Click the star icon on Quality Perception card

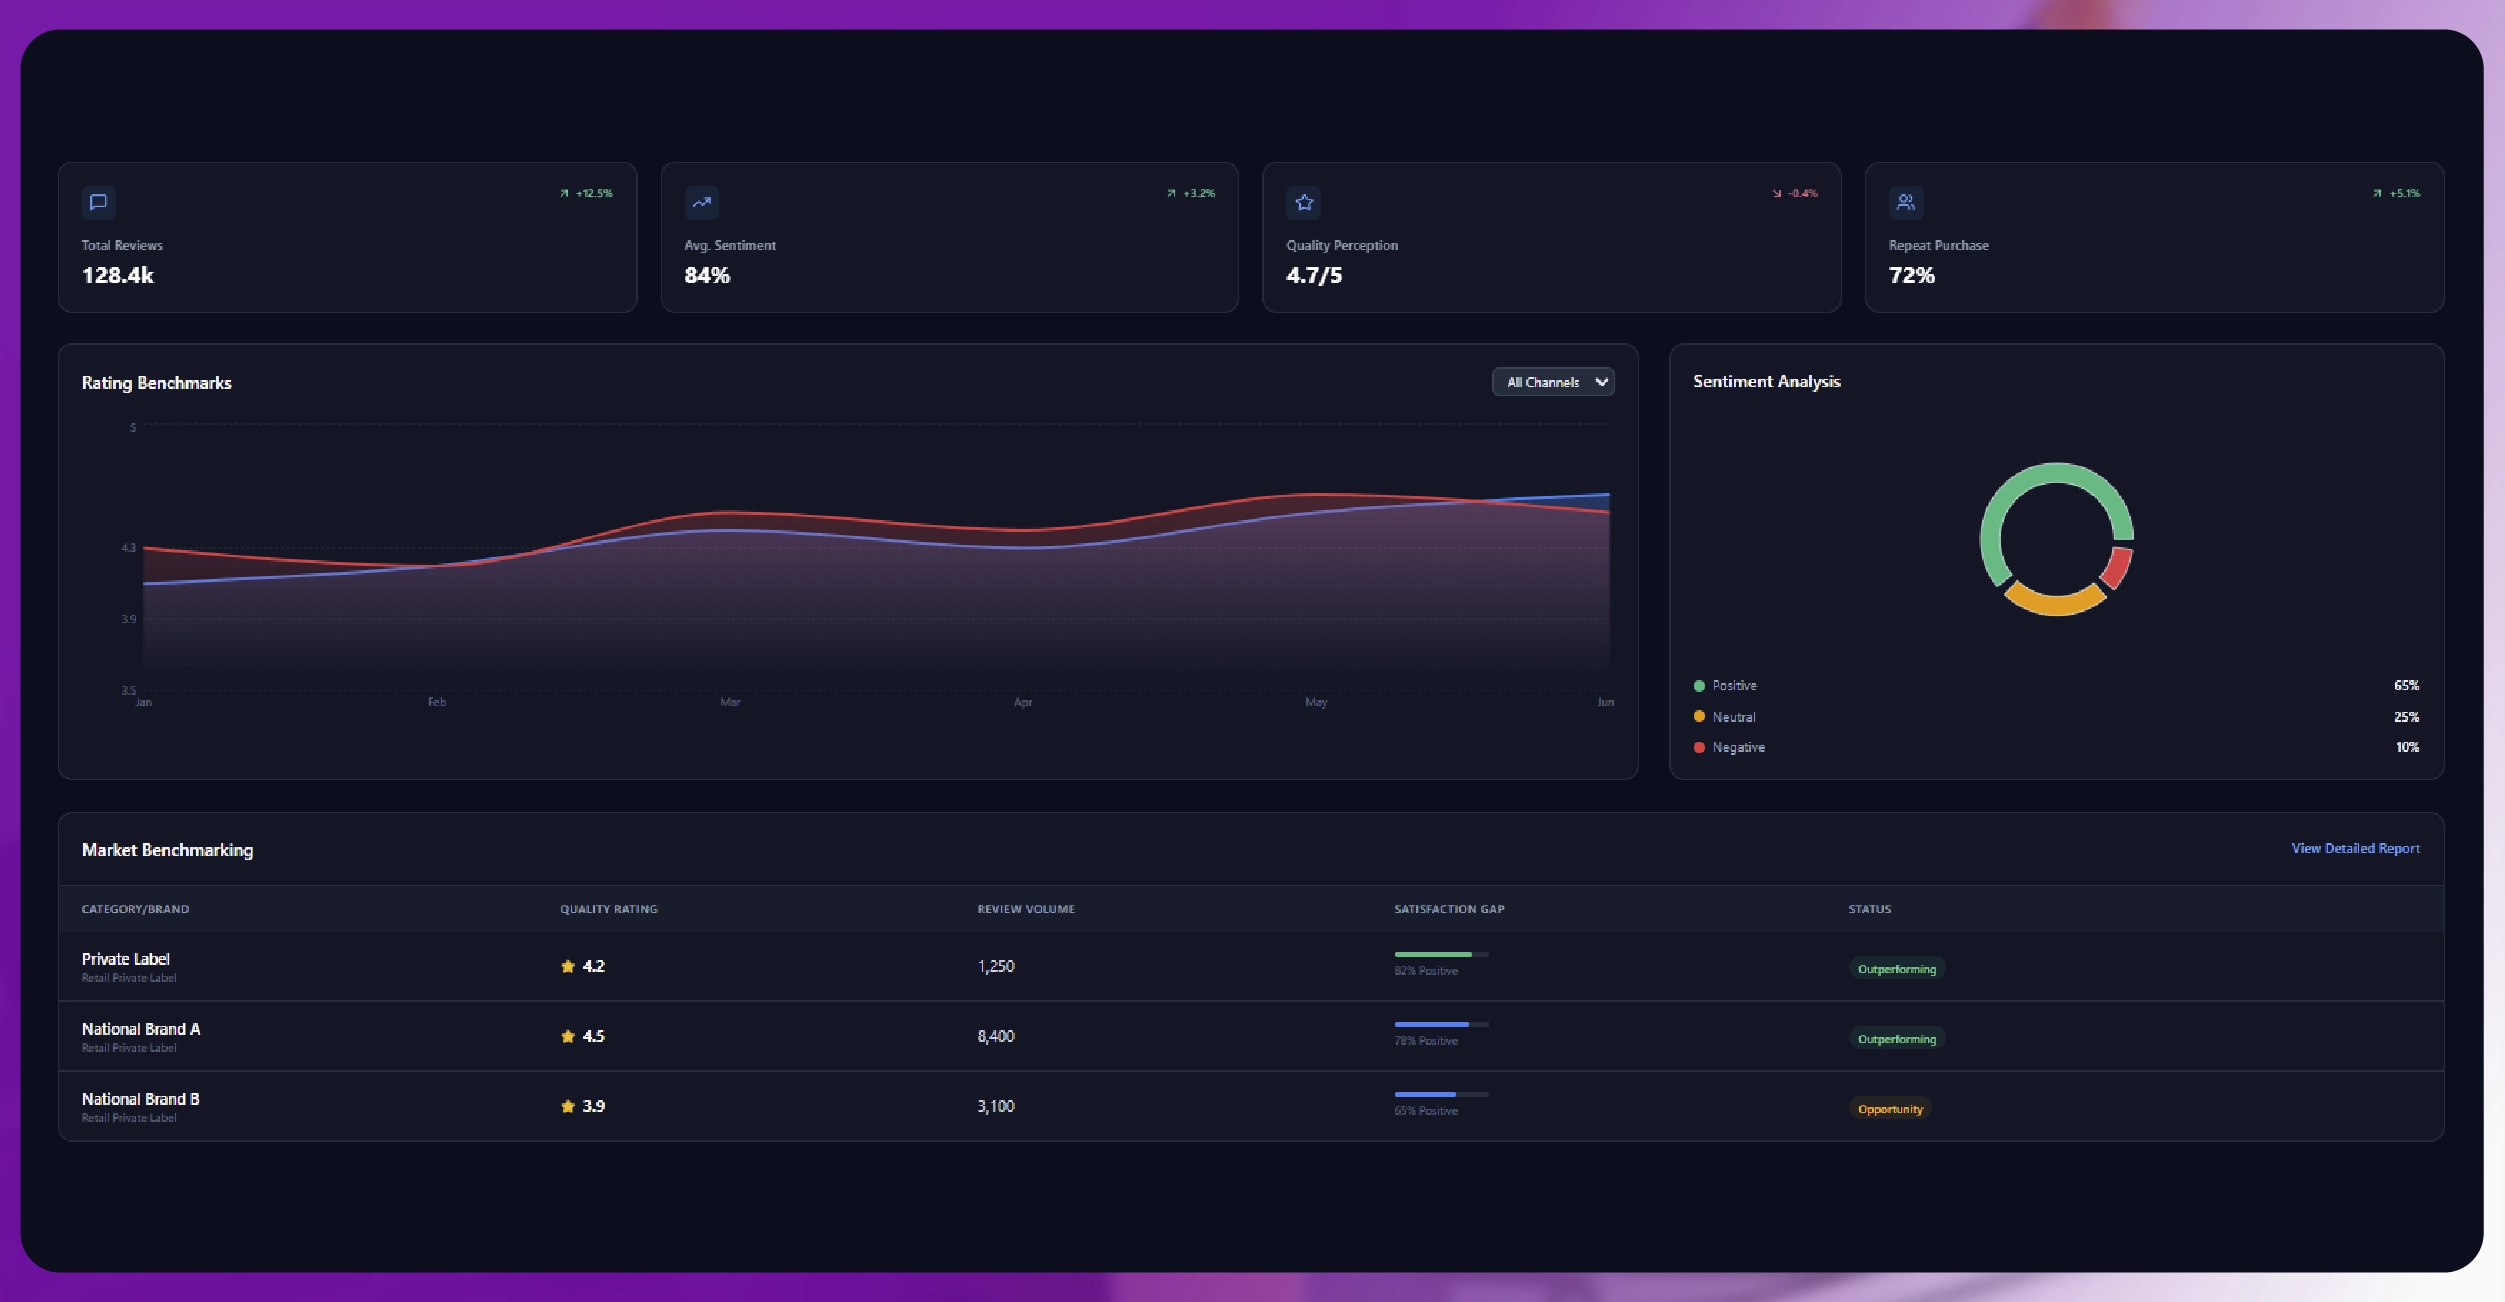click(1306, 203)
